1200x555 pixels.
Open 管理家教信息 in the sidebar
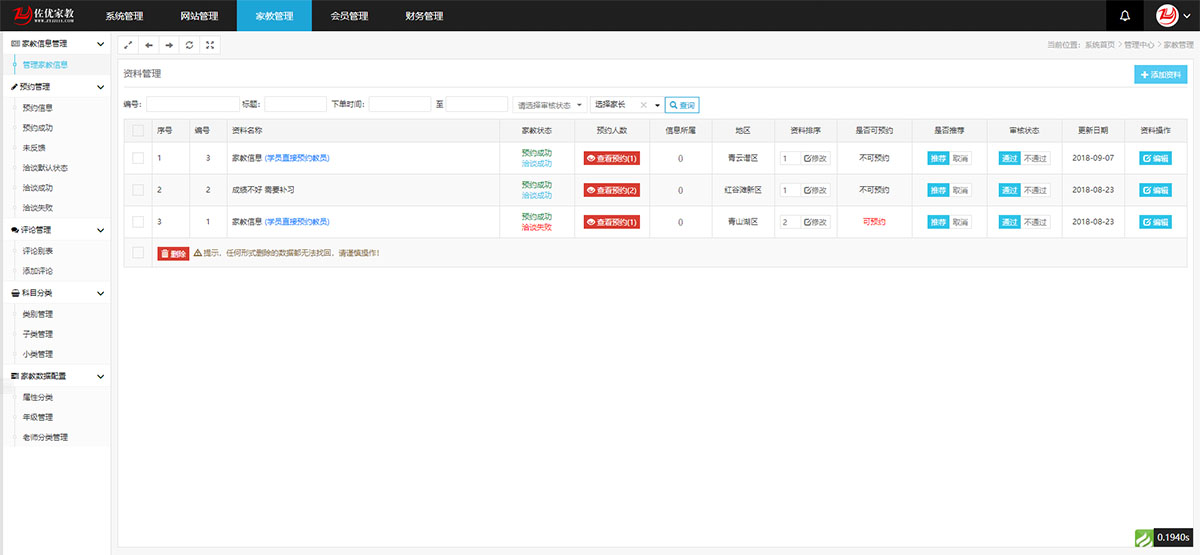point(45,65)
